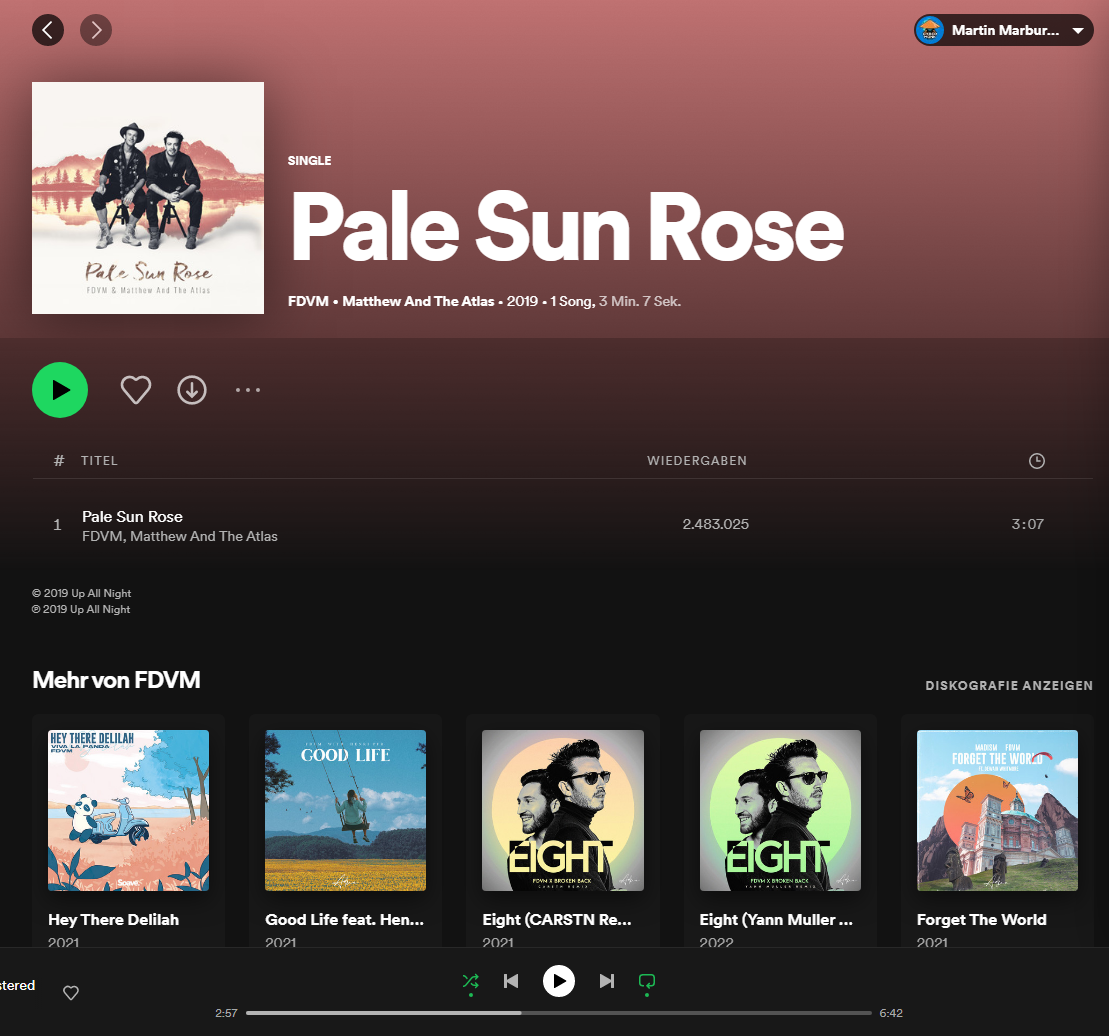Open the Hey There Delilah album cover

point(129,810)
